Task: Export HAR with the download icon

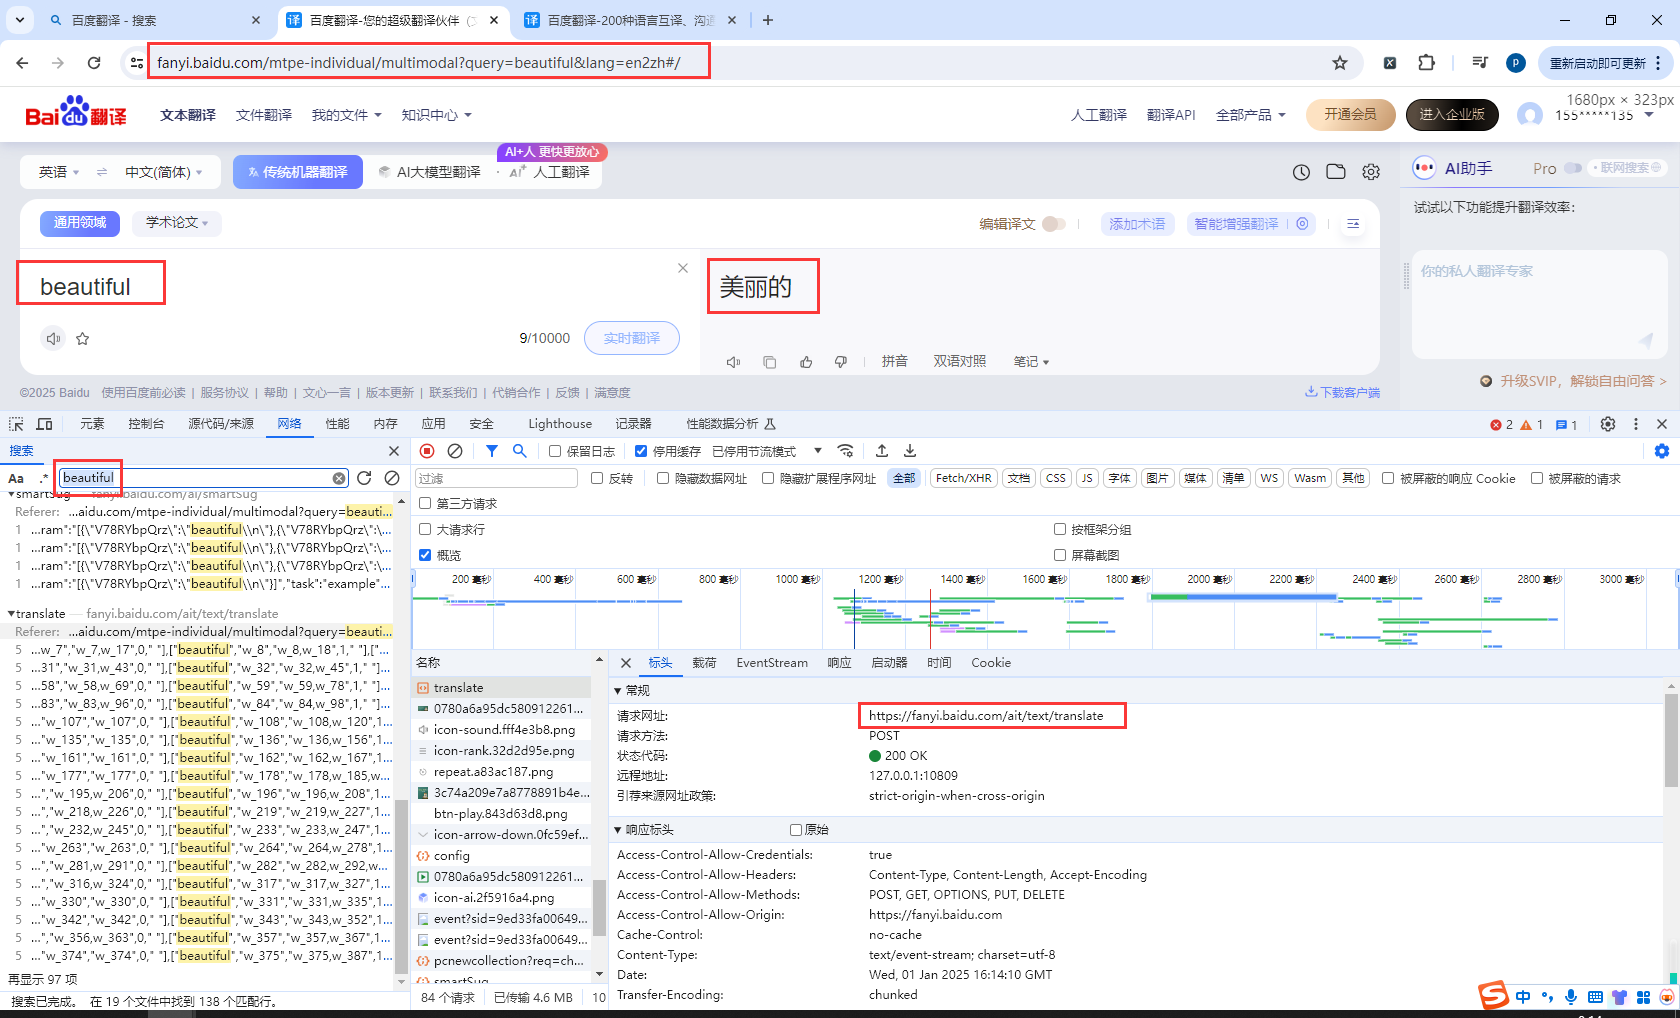Action: coord(910,451)
